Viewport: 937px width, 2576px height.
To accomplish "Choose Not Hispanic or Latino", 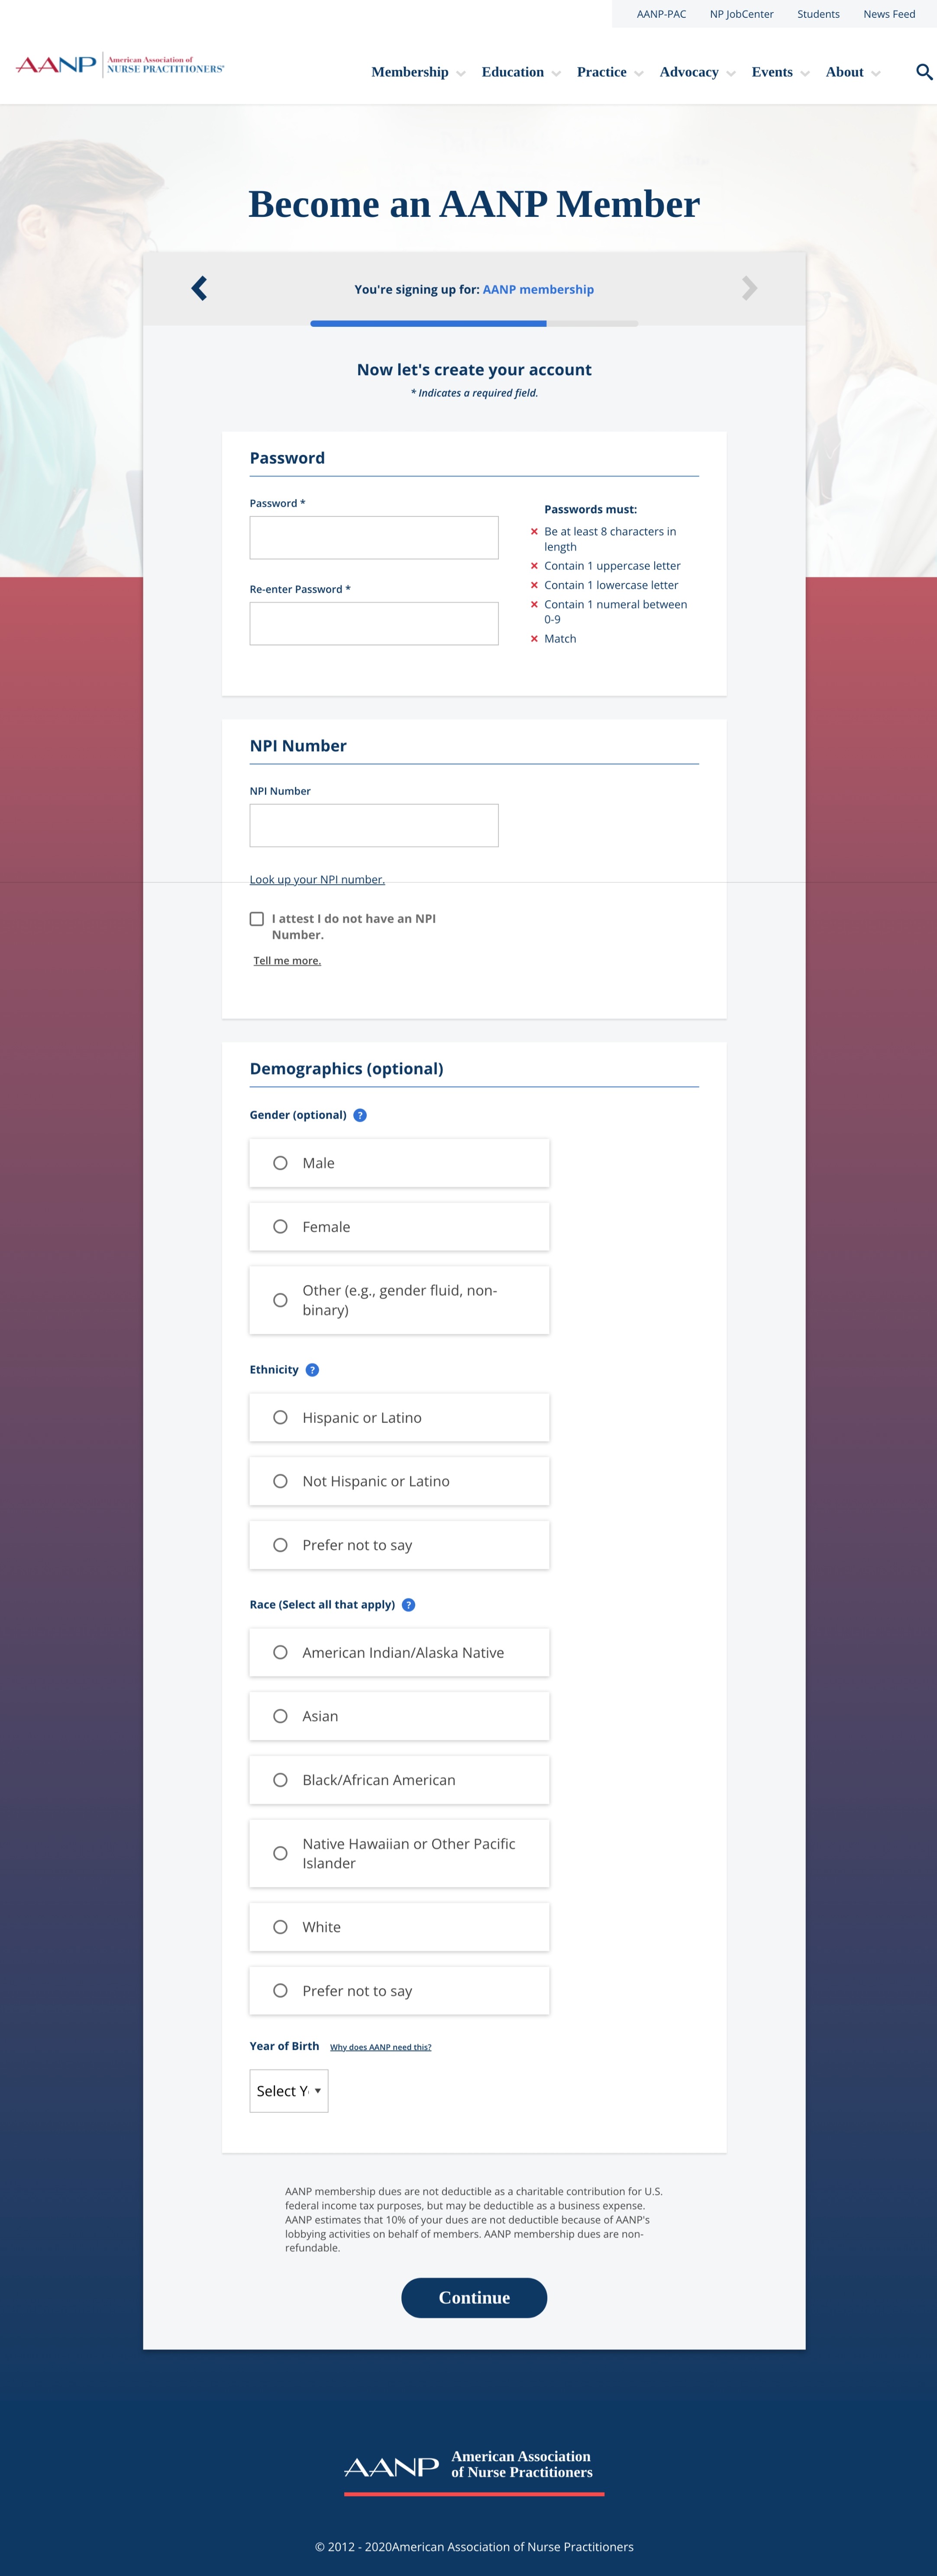I will tap(280, 1481).
